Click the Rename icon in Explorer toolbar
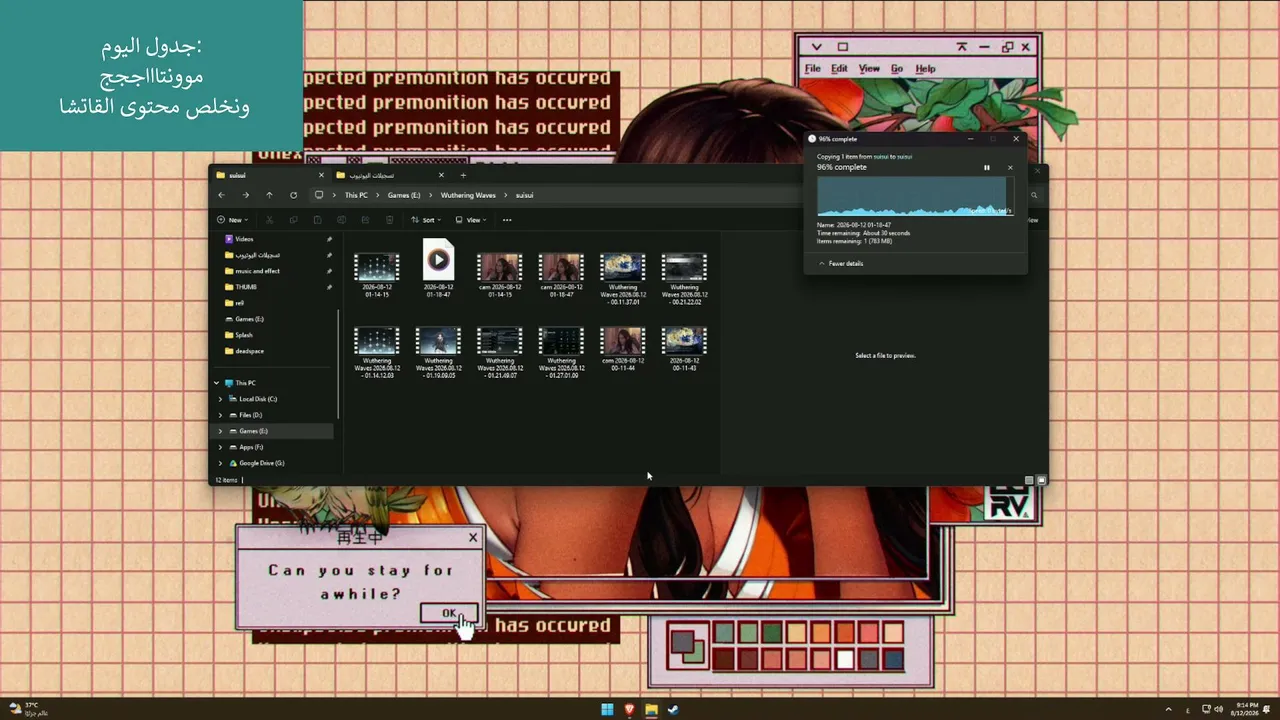This screenshot has width=1280, height=720. [x=341, y=220]
